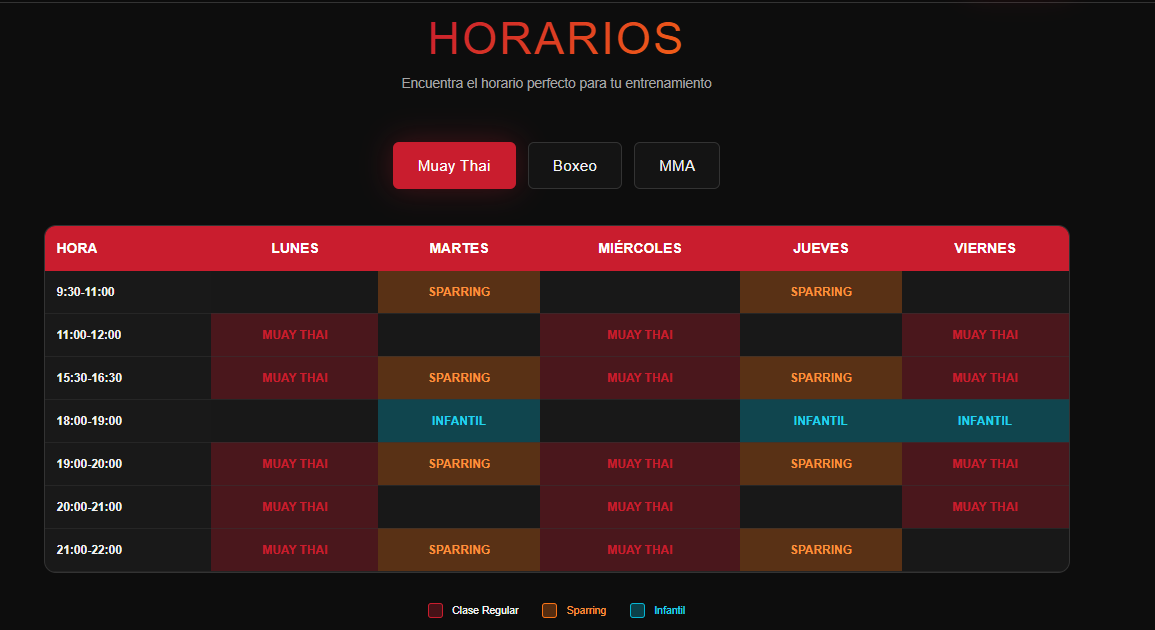Click the MIÉRCOLES column header
Screen dimensions: 1155x630
(x=640, y=248)
